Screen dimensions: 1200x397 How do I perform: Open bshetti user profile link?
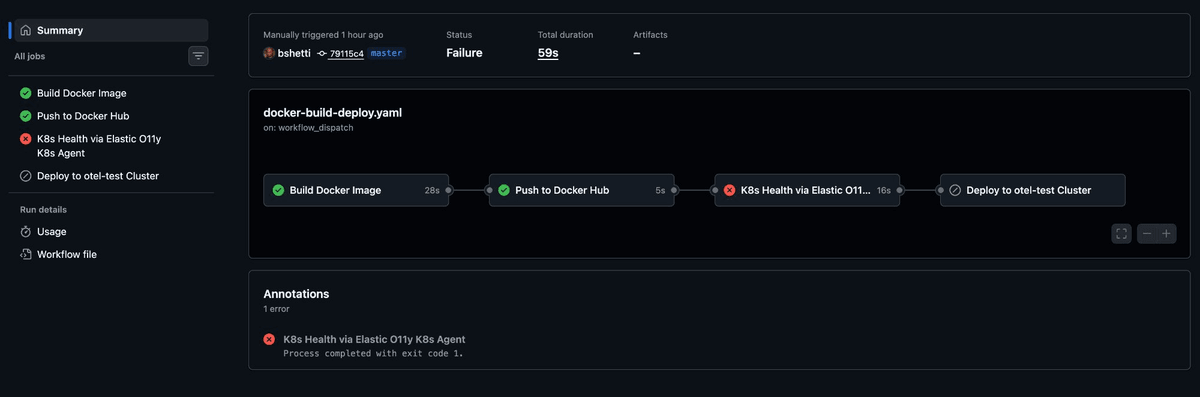coord(293,53)
